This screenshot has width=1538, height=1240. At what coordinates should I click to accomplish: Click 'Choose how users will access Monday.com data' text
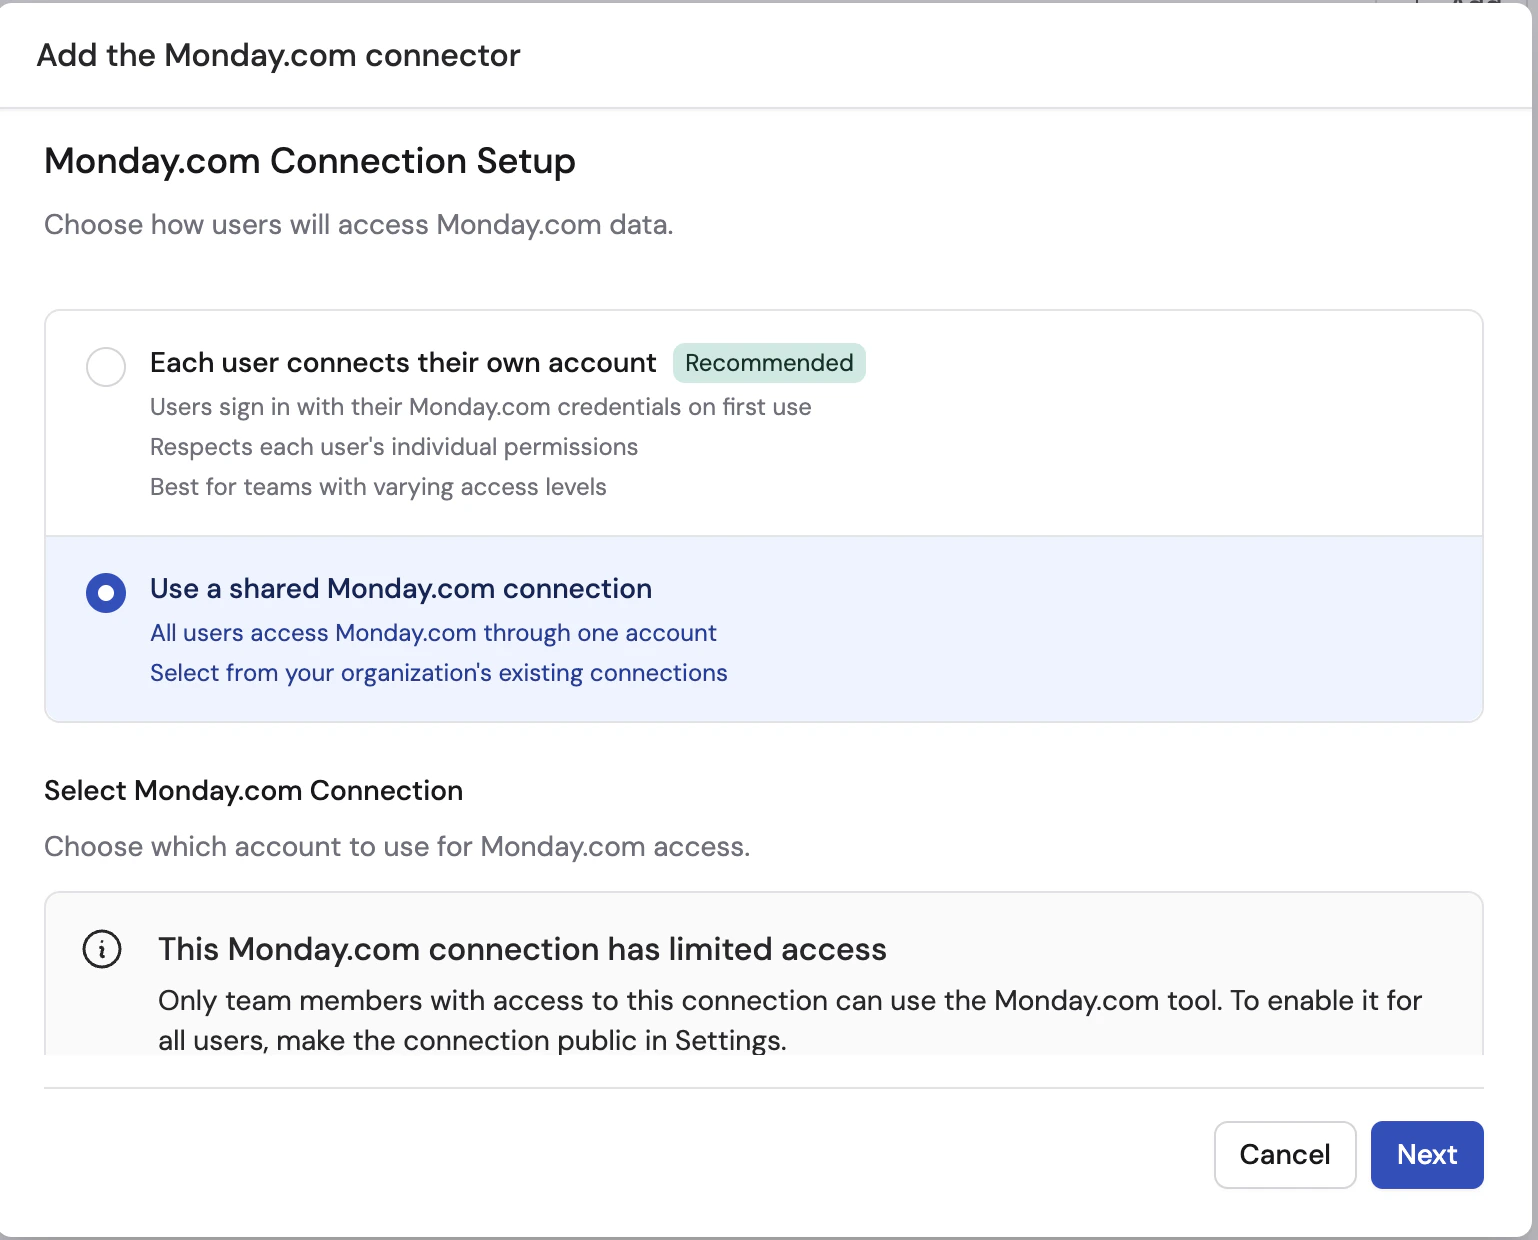(358, 224)
